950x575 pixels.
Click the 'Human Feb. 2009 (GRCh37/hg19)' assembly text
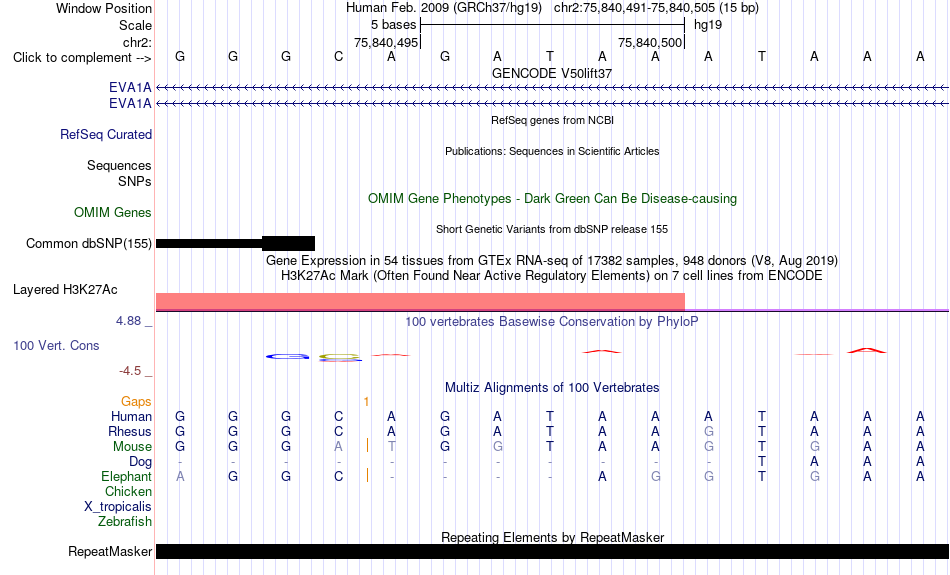click(445, 8)
